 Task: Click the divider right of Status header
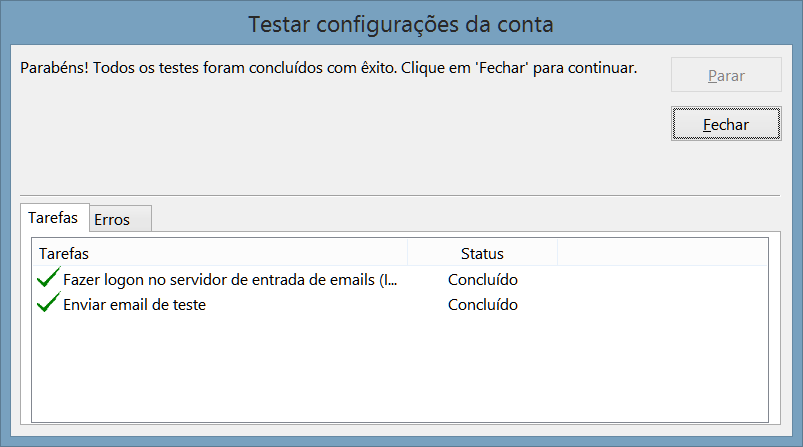point(557,253)
